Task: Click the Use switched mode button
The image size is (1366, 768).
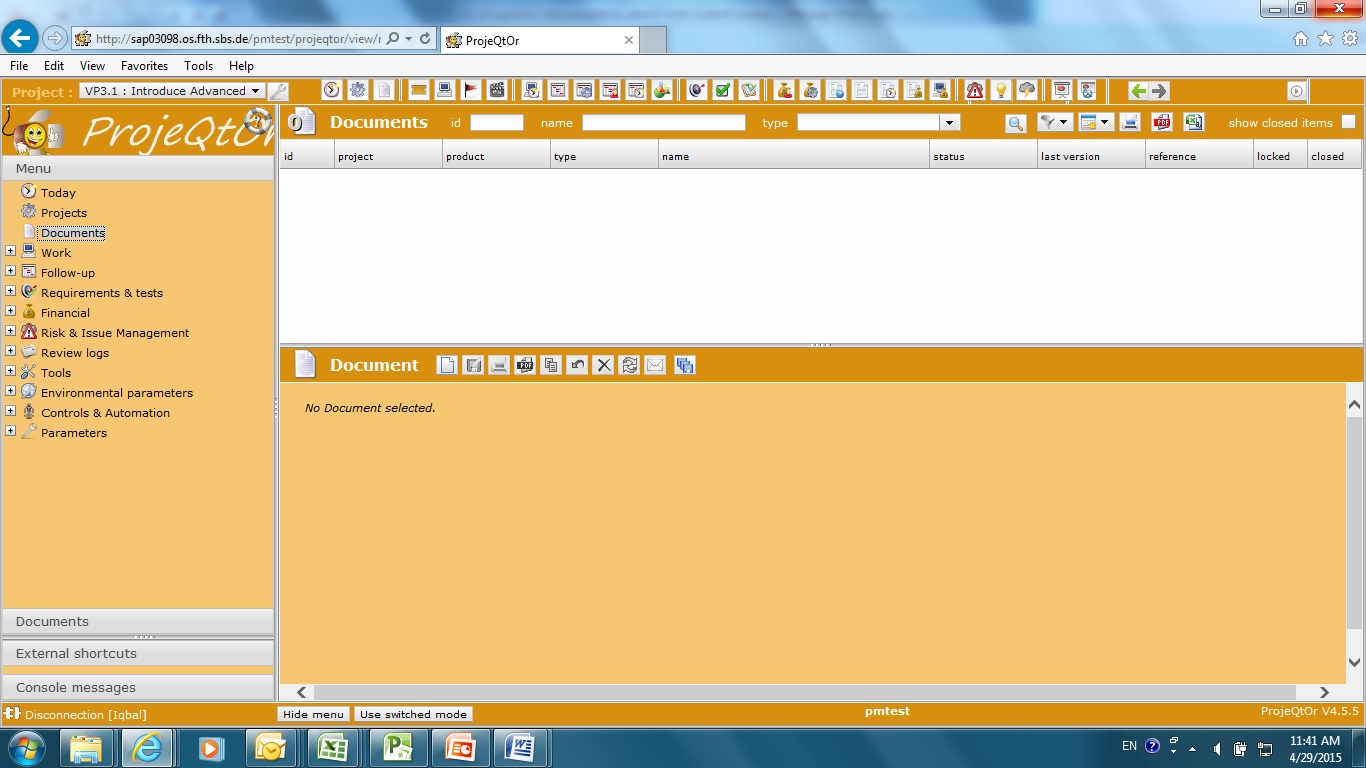Action: pos(413,714)
